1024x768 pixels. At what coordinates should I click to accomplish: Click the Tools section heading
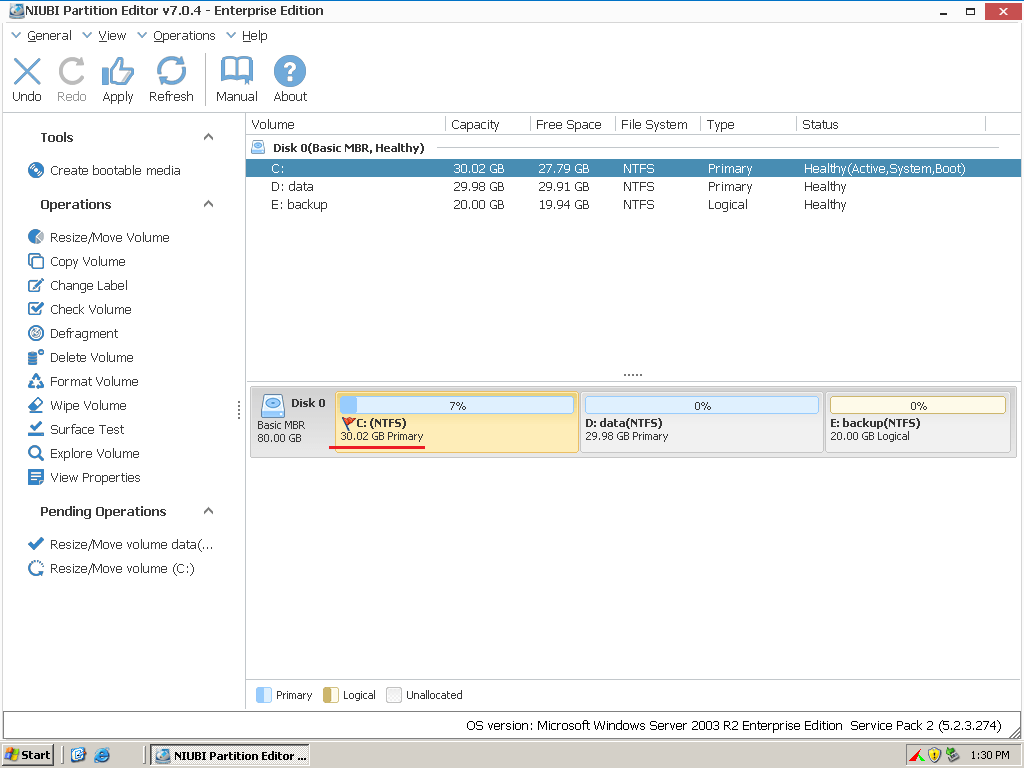57,137
